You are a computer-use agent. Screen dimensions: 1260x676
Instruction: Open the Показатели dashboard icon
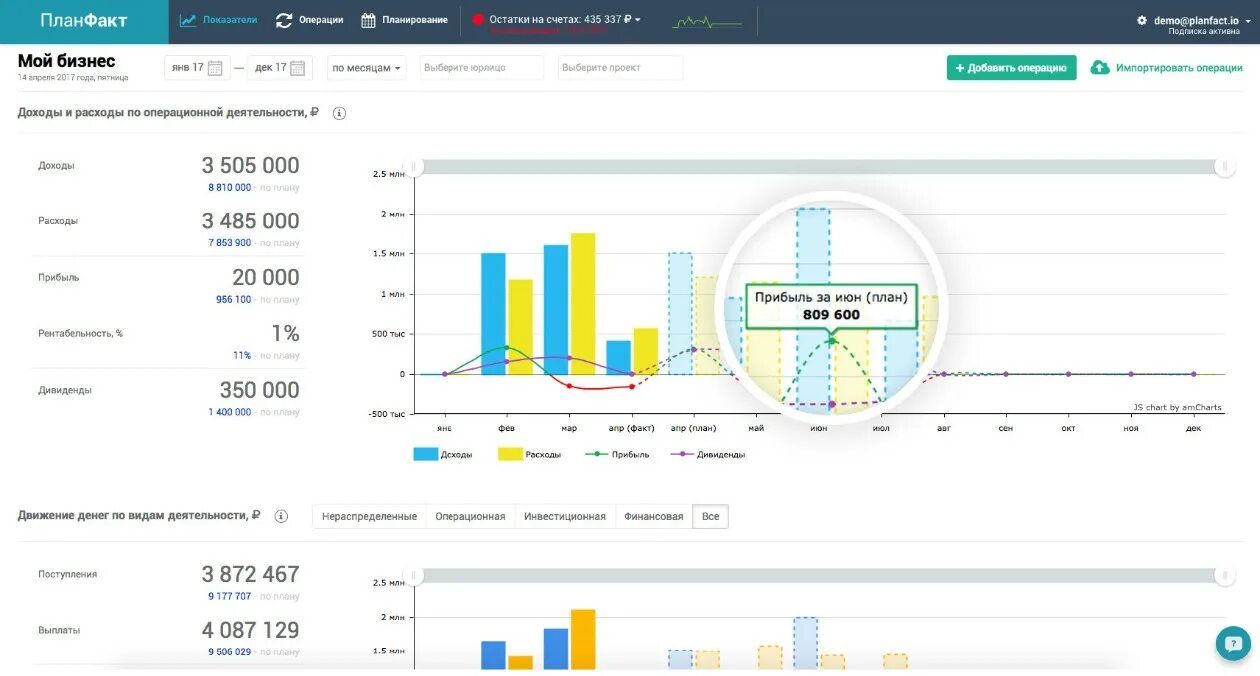click(x=186, y=19)
